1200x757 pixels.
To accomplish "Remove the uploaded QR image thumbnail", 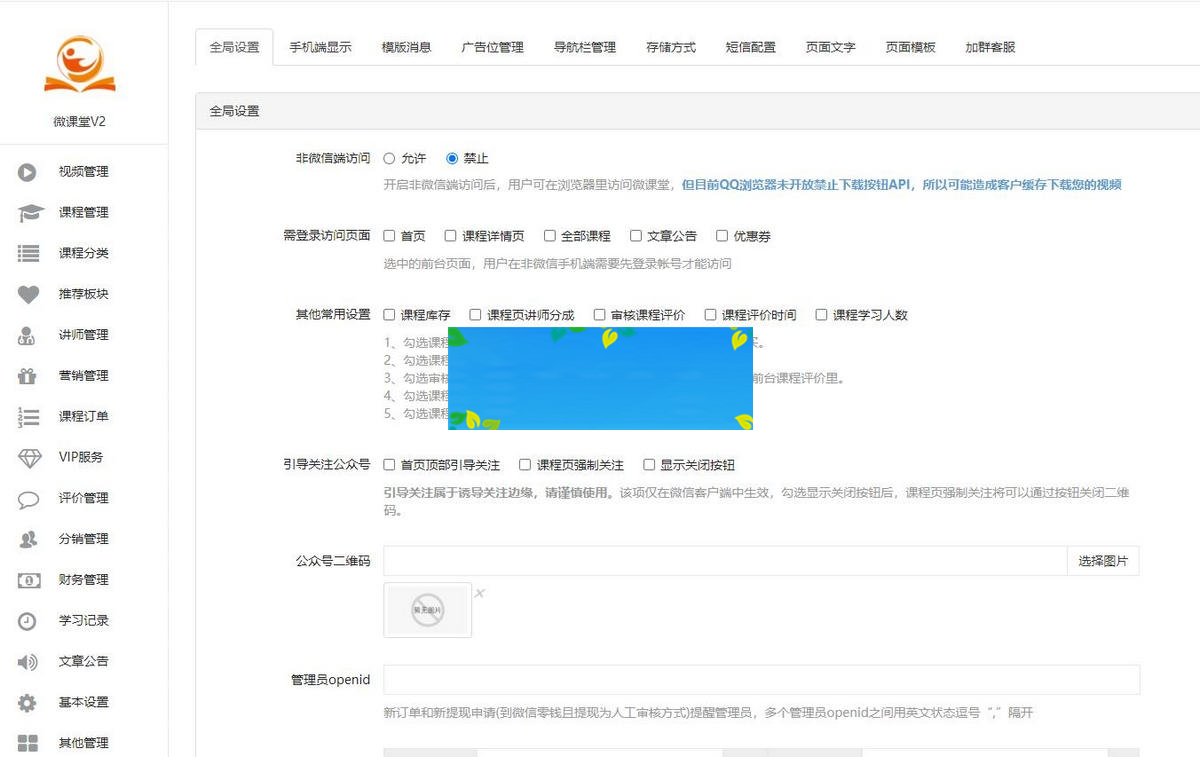I will (x=479, y=592).
